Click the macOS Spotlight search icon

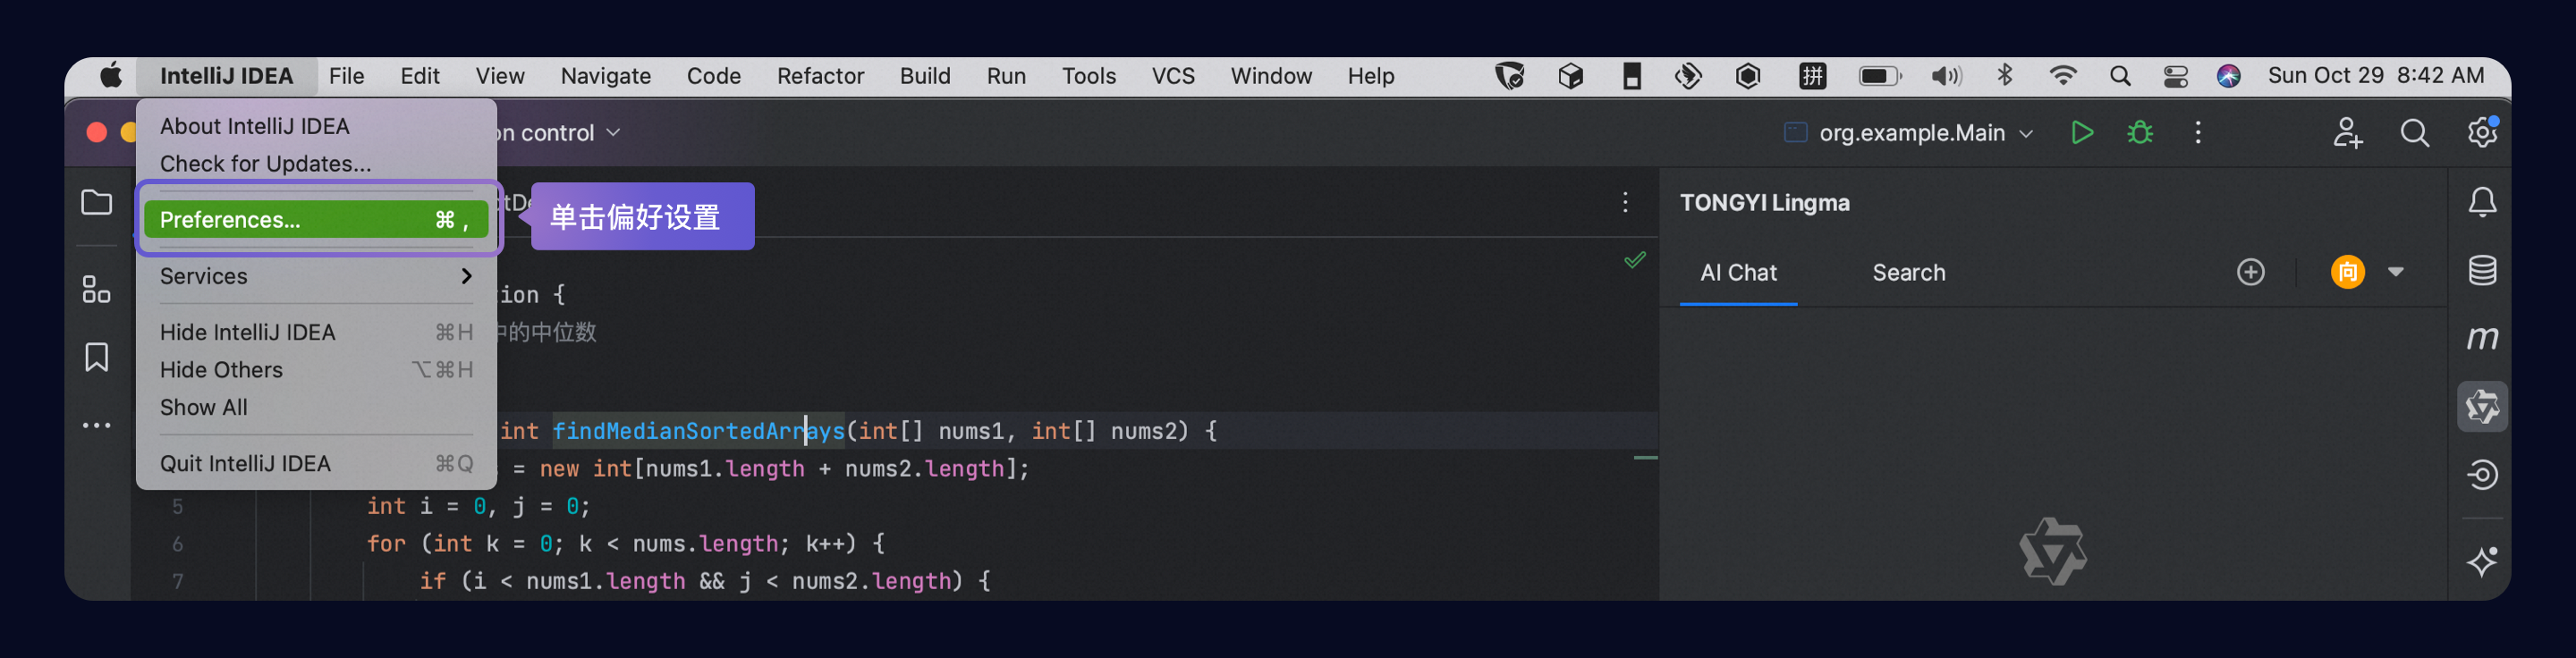coord(2119,76)
